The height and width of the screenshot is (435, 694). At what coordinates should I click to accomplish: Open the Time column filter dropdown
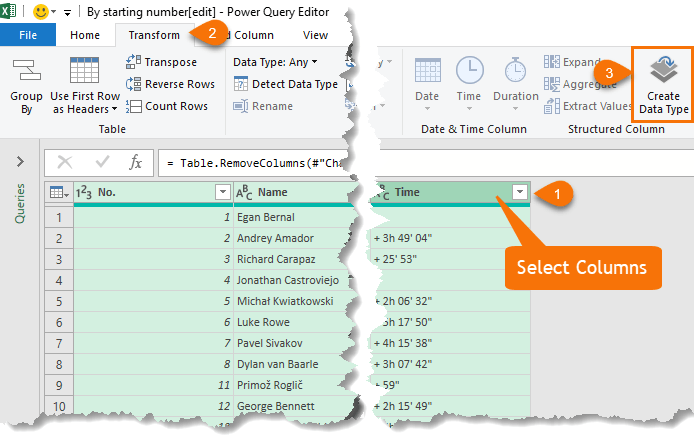(520, 192)
